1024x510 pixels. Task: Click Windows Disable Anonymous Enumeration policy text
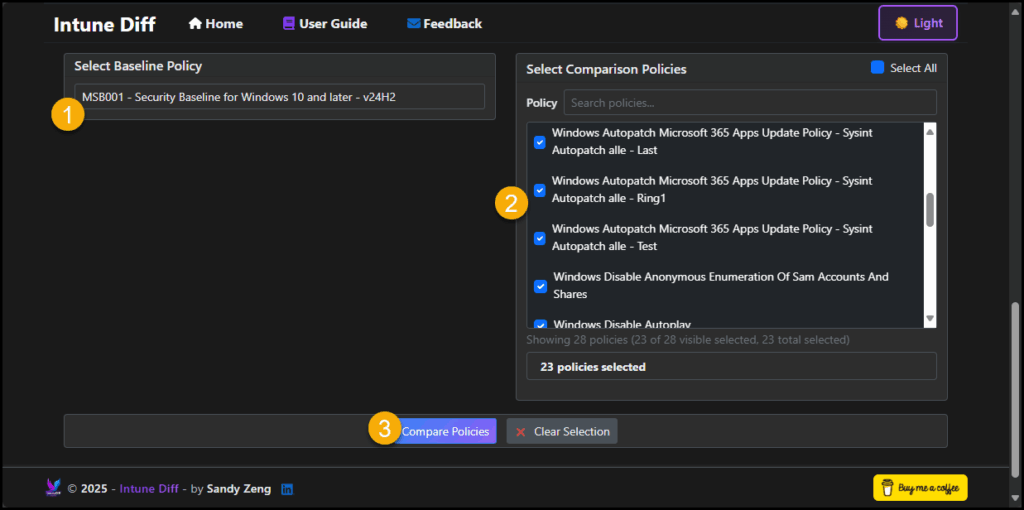[721, 285]
